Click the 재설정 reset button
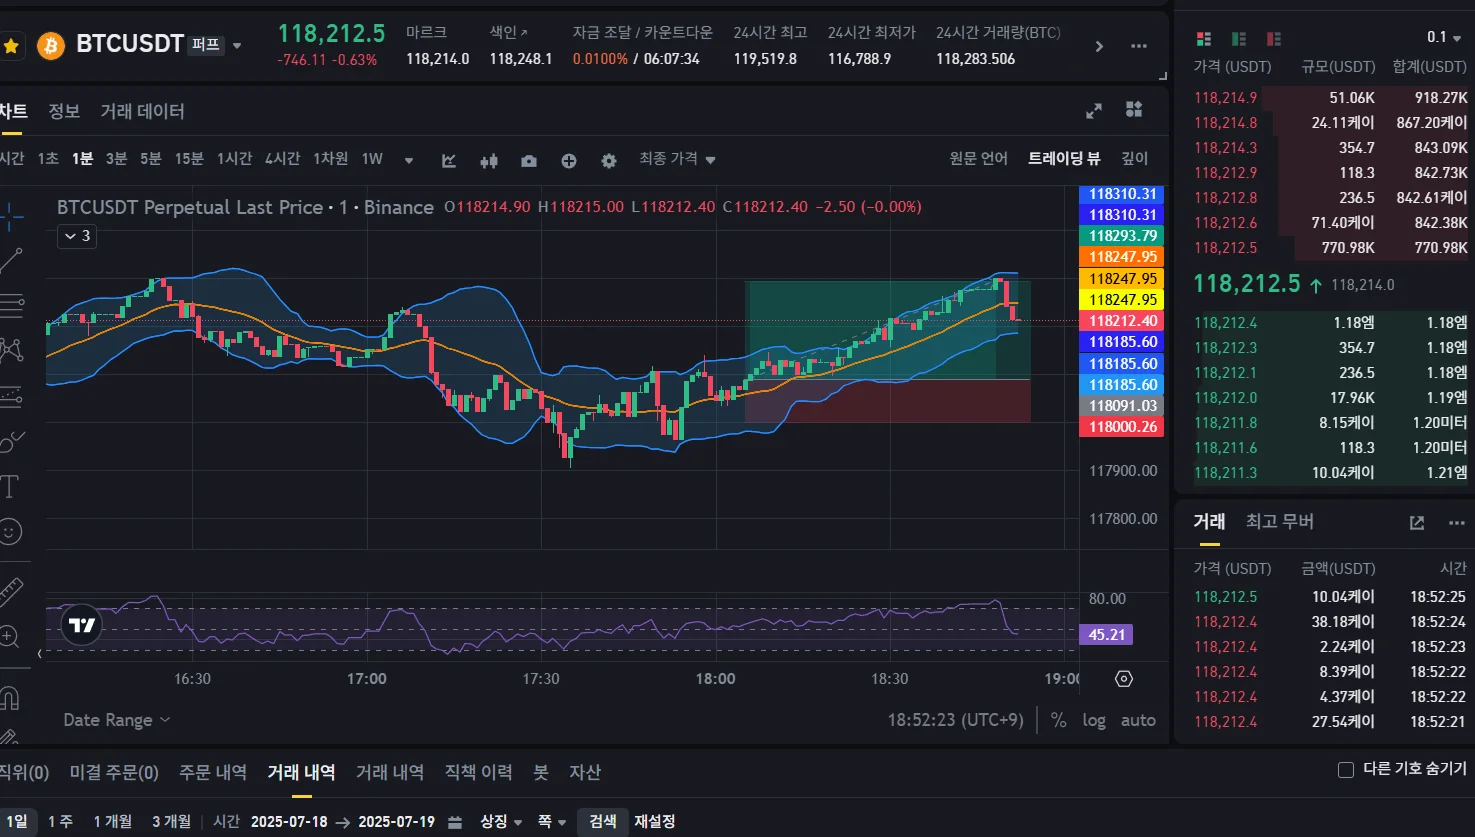 point(655,821)
